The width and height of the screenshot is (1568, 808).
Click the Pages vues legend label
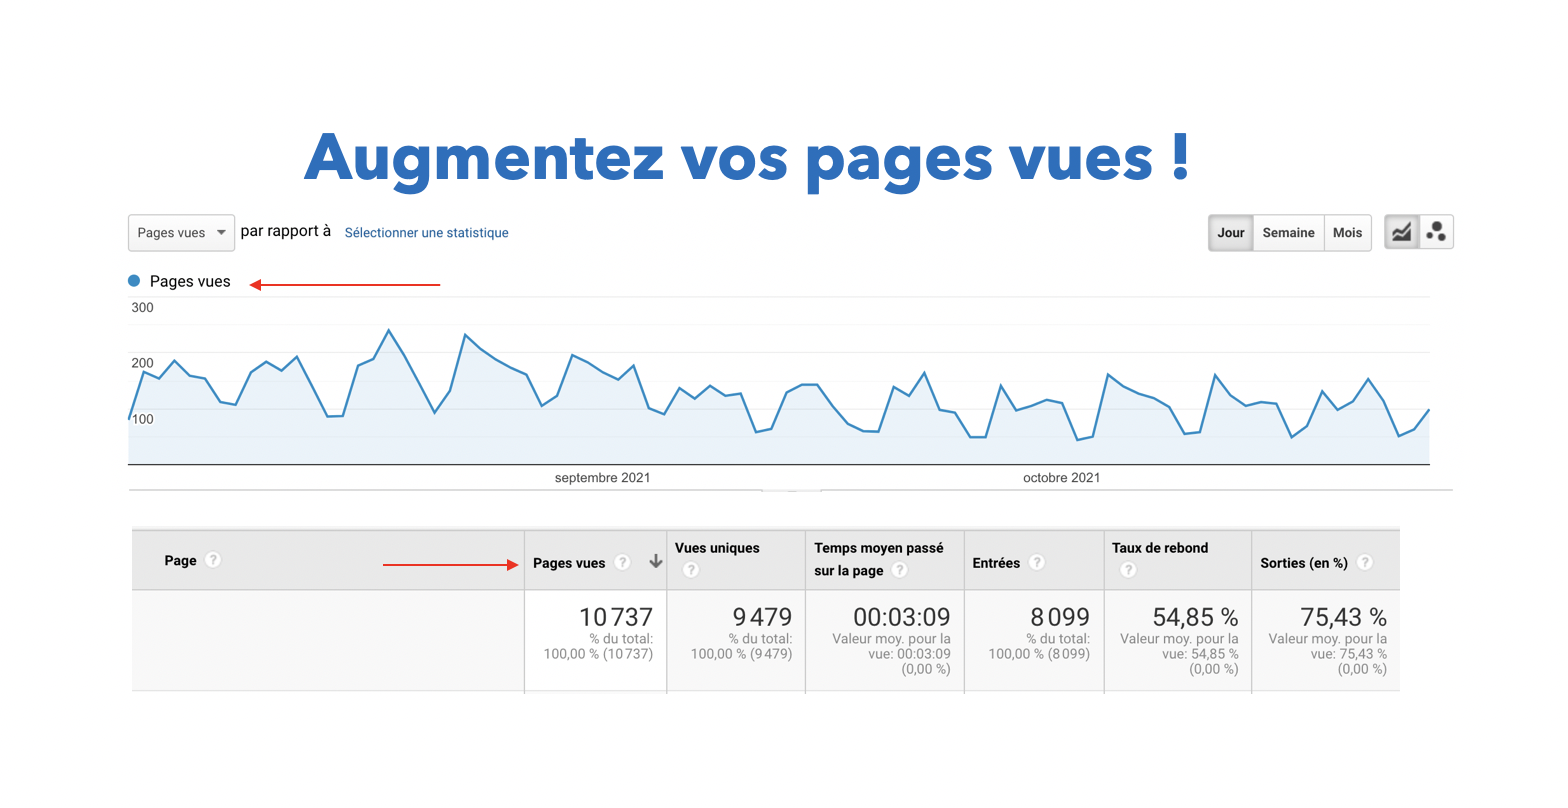[190, 282]
